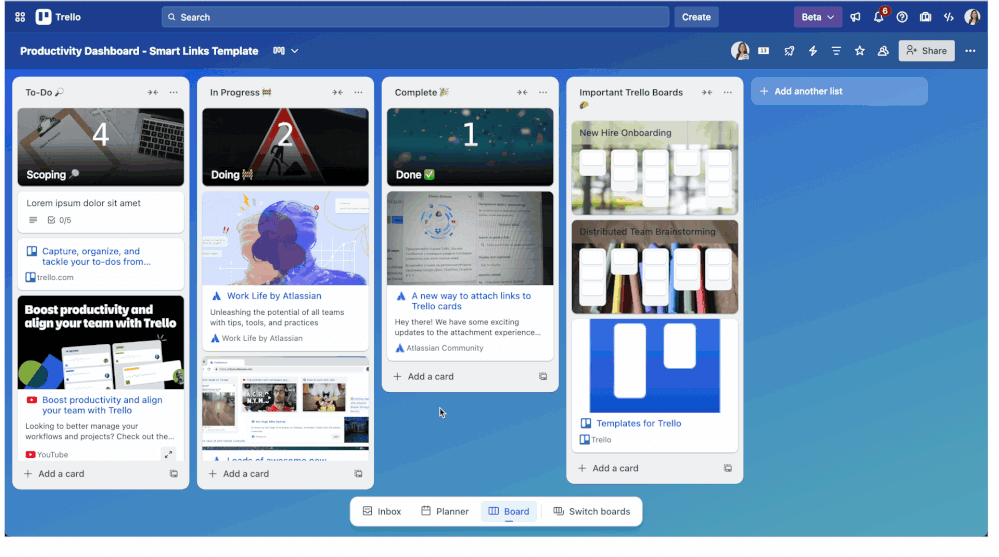Open the Scoping cover card
Screen dimensions: 999x557
point(101,147)
